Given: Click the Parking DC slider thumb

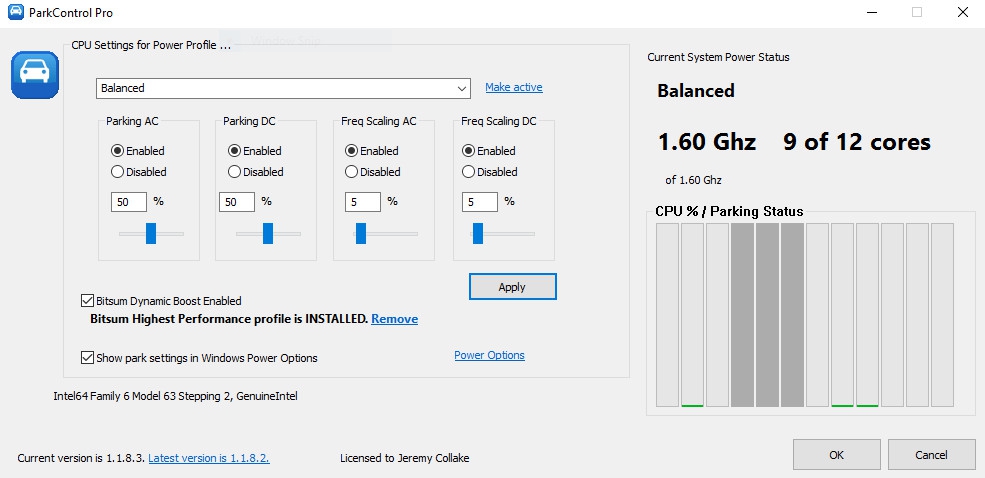Looking at the screenshot, I should click(x=268, y=233).
